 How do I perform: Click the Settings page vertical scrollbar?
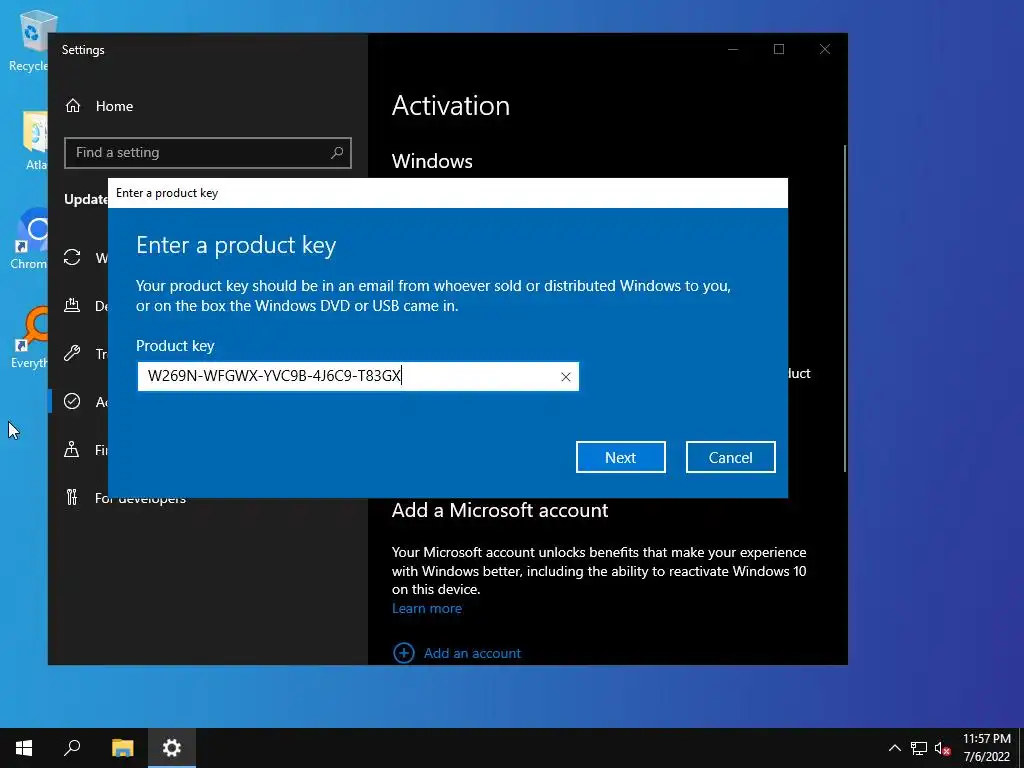pyautogui.click(x=845, y=307)
